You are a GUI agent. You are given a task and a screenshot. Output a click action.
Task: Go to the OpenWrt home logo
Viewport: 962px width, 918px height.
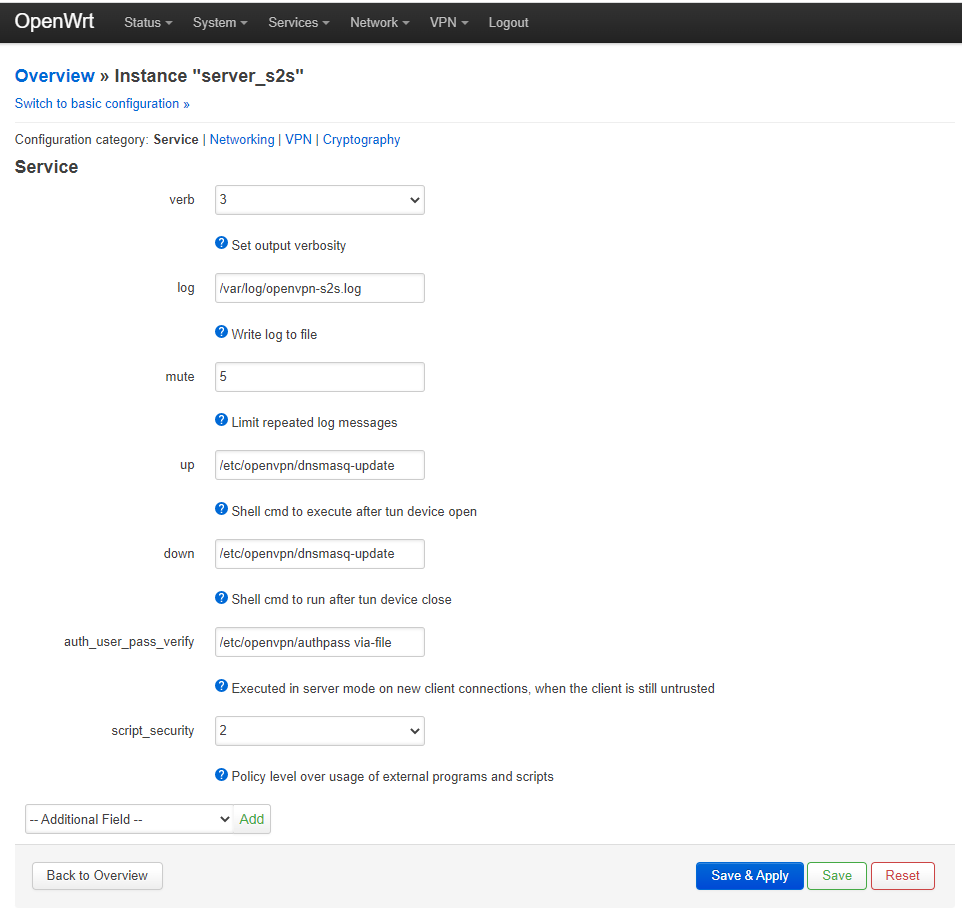(54, 21)
